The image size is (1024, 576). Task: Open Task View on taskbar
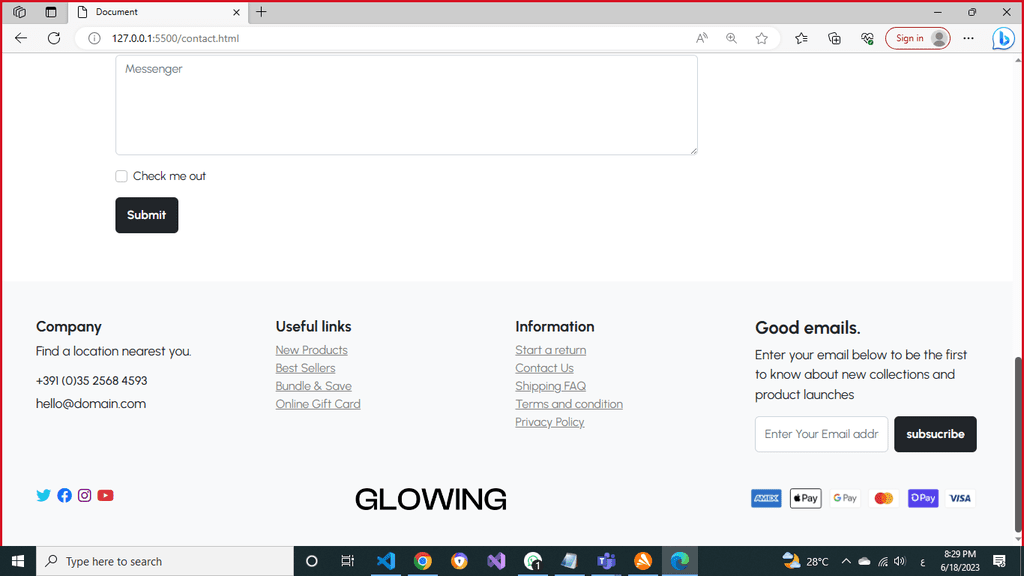click(347, 561)
